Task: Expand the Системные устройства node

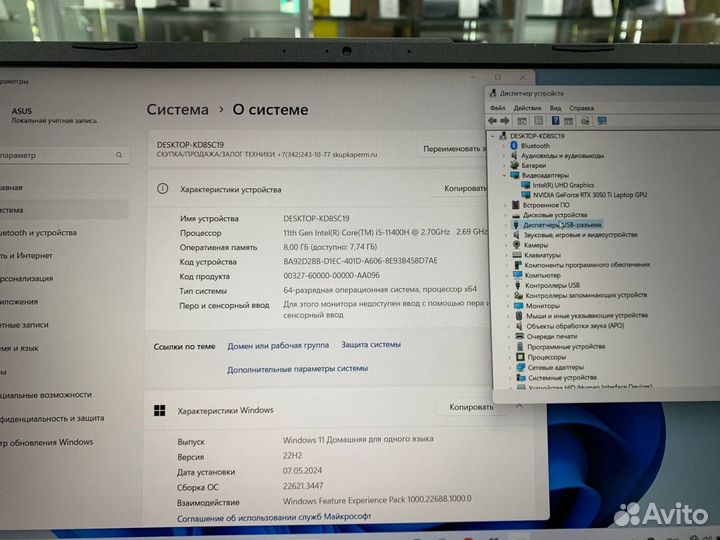Action: pos(510,377)
